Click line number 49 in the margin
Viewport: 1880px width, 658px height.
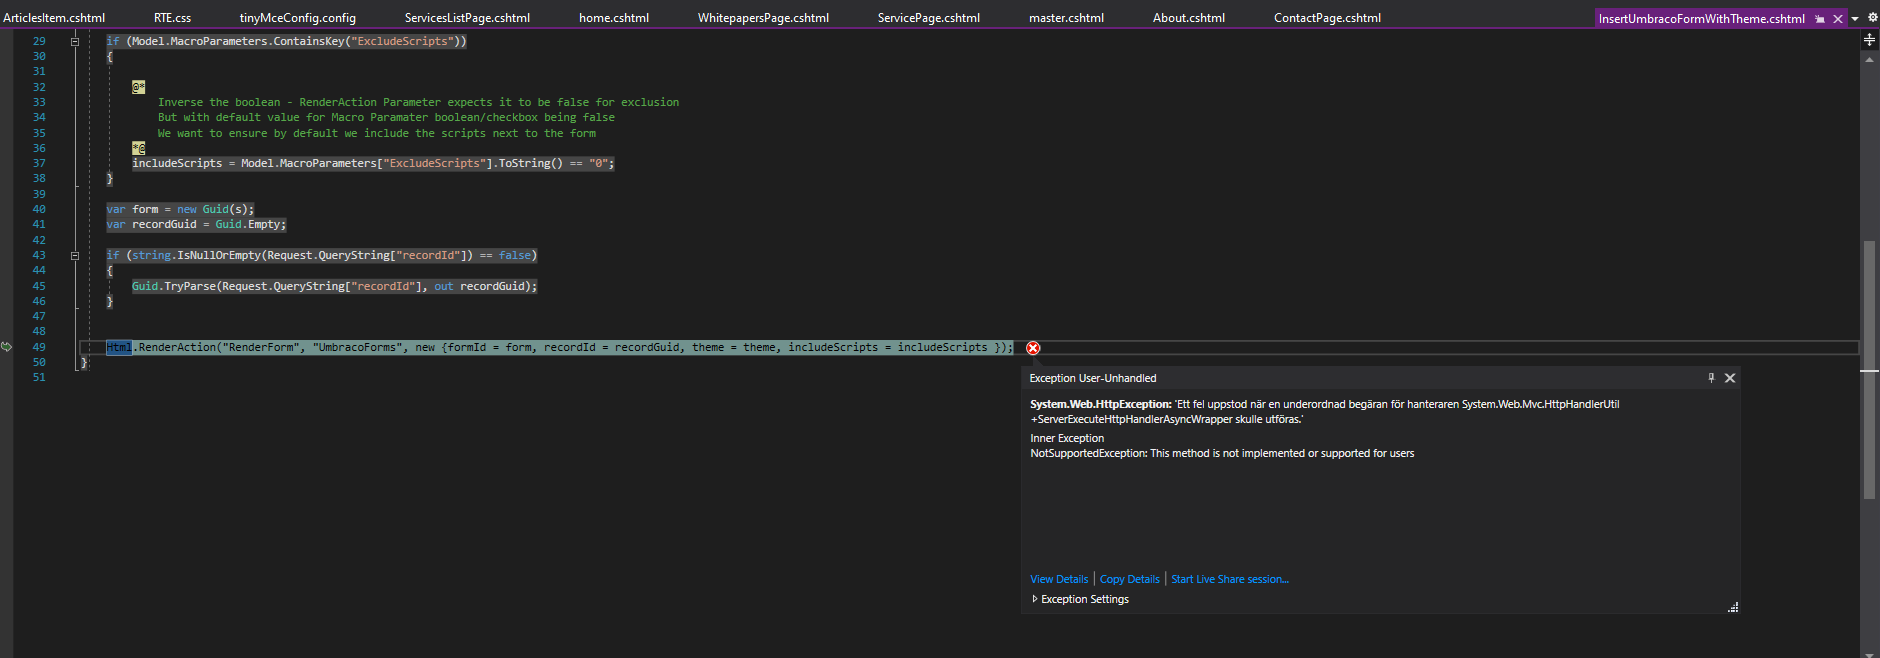39,347
